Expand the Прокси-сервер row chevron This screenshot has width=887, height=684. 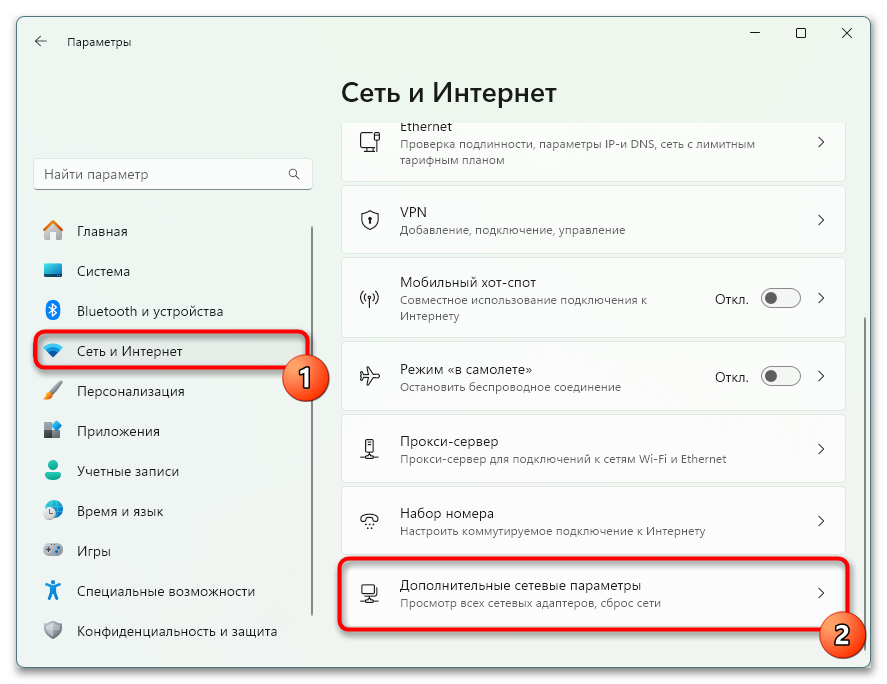coord(821,449)
